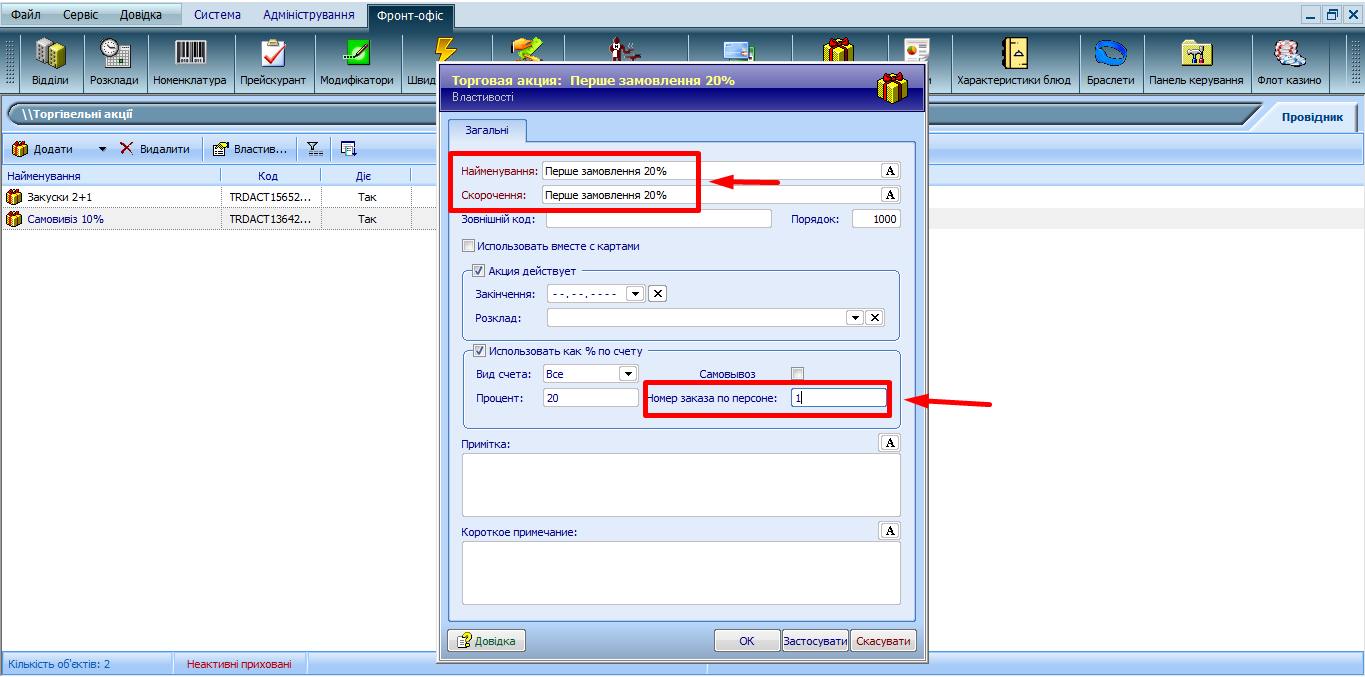Open the Сервіс menu
Image resolution: width=1365 pixels, height=677 pixels.
tap(80, 15)
